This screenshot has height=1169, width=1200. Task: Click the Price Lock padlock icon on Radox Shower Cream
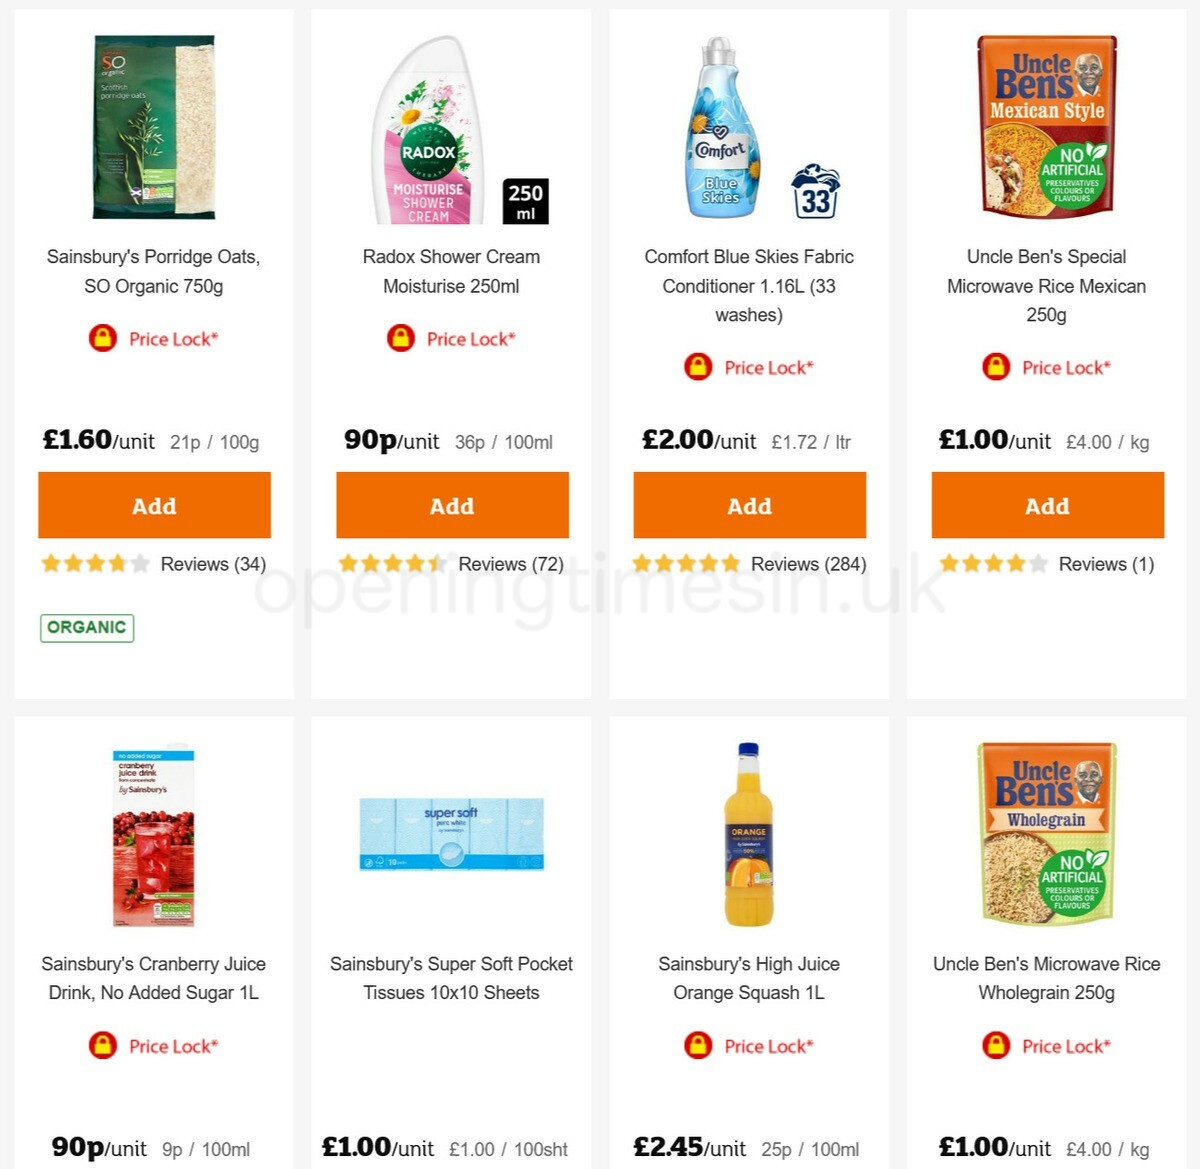[x=399, y=338]
